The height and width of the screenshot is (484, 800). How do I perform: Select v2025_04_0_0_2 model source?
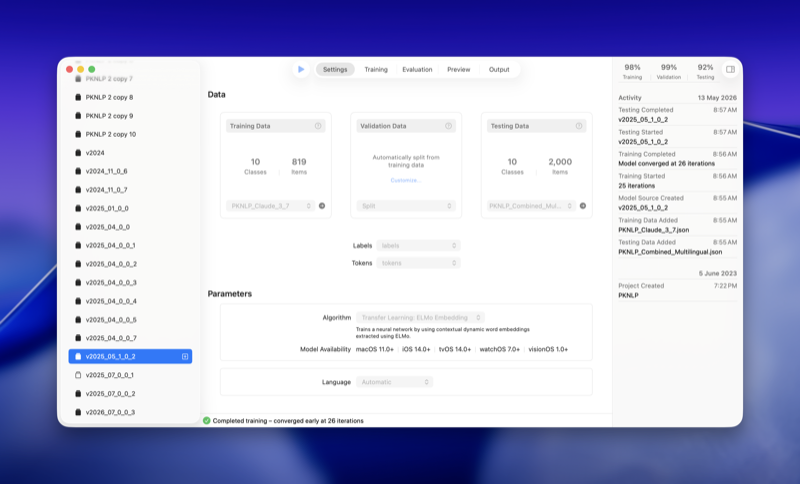click(130, 264)
